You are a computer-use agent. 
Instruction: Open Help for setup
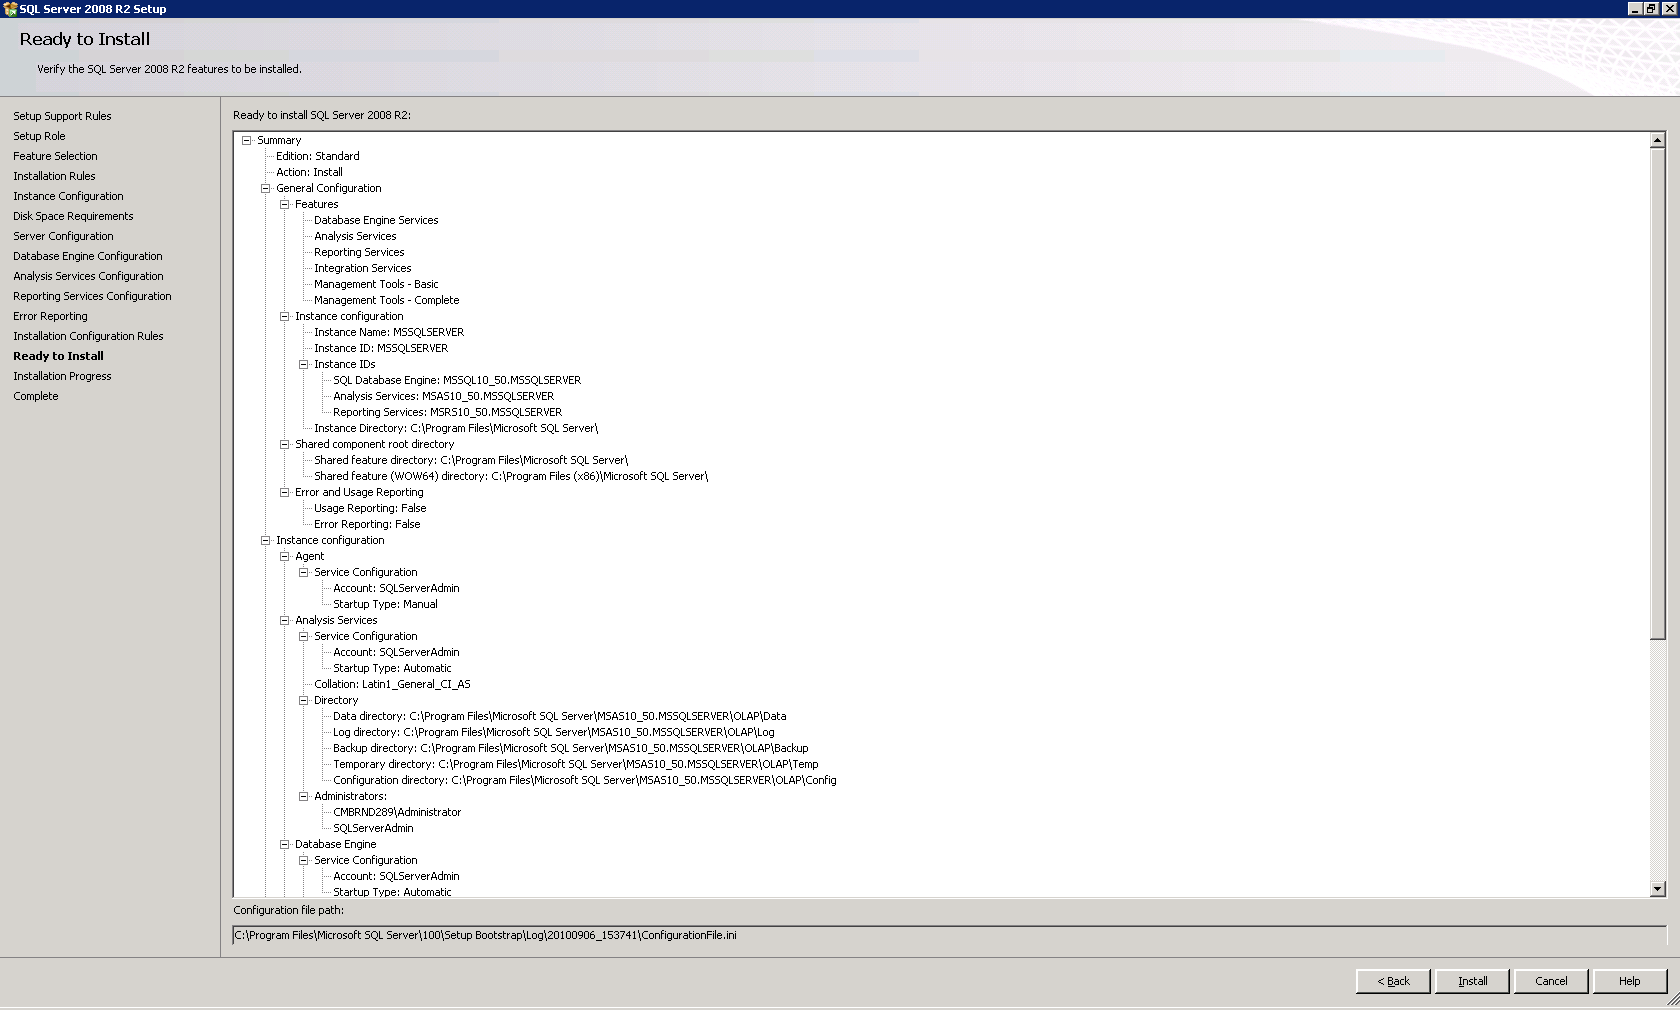point(1630,981)
